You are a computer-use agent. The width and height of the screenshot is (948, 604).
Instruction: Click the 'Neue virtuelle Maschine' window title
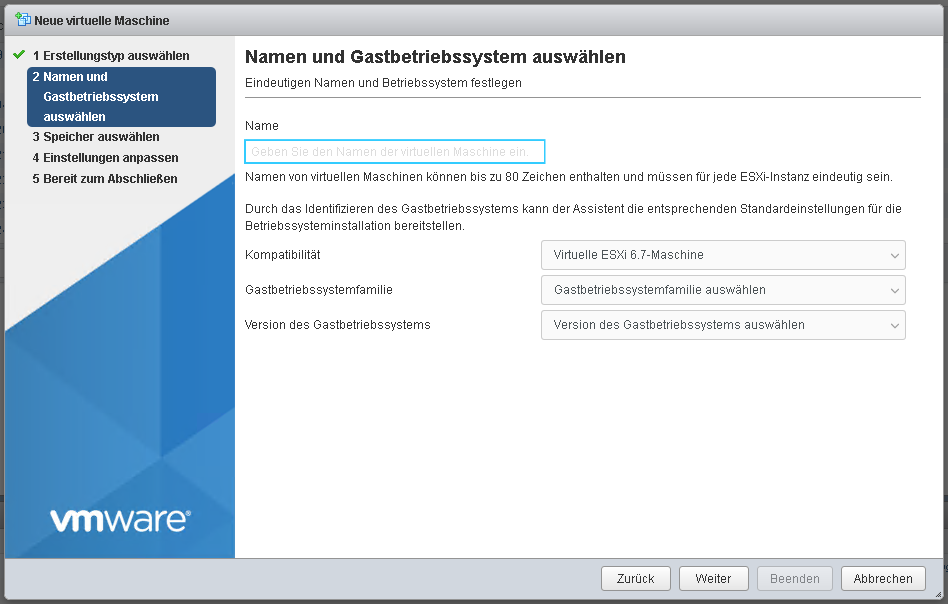pos(102,21)
